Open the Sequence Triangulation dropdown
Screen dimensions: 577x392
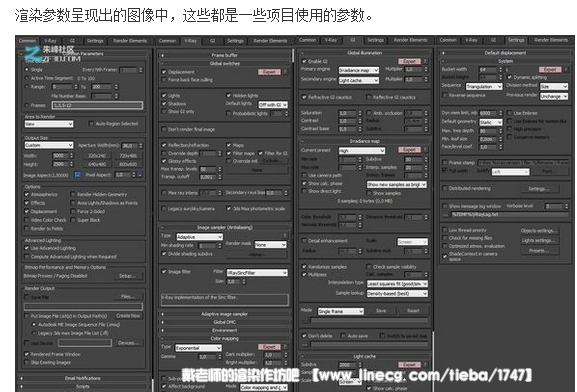pyautogui.click(x=484, y=86)
